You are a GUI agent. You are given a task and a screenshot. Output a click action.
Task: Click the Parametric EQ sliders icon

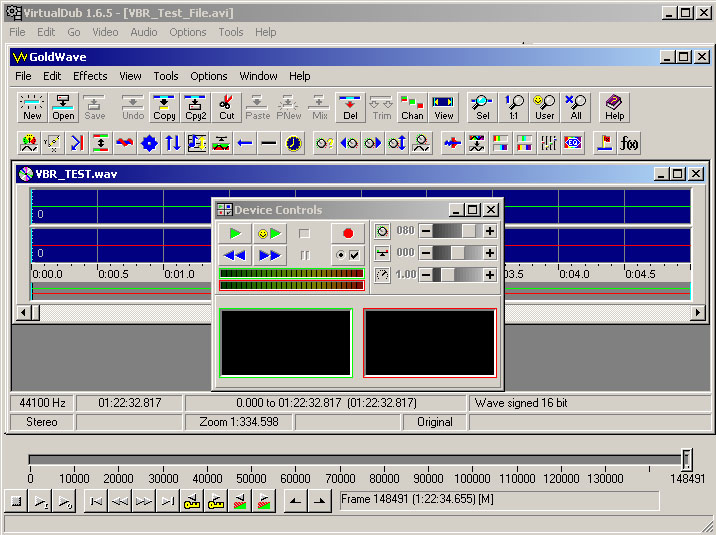[548, 143]
